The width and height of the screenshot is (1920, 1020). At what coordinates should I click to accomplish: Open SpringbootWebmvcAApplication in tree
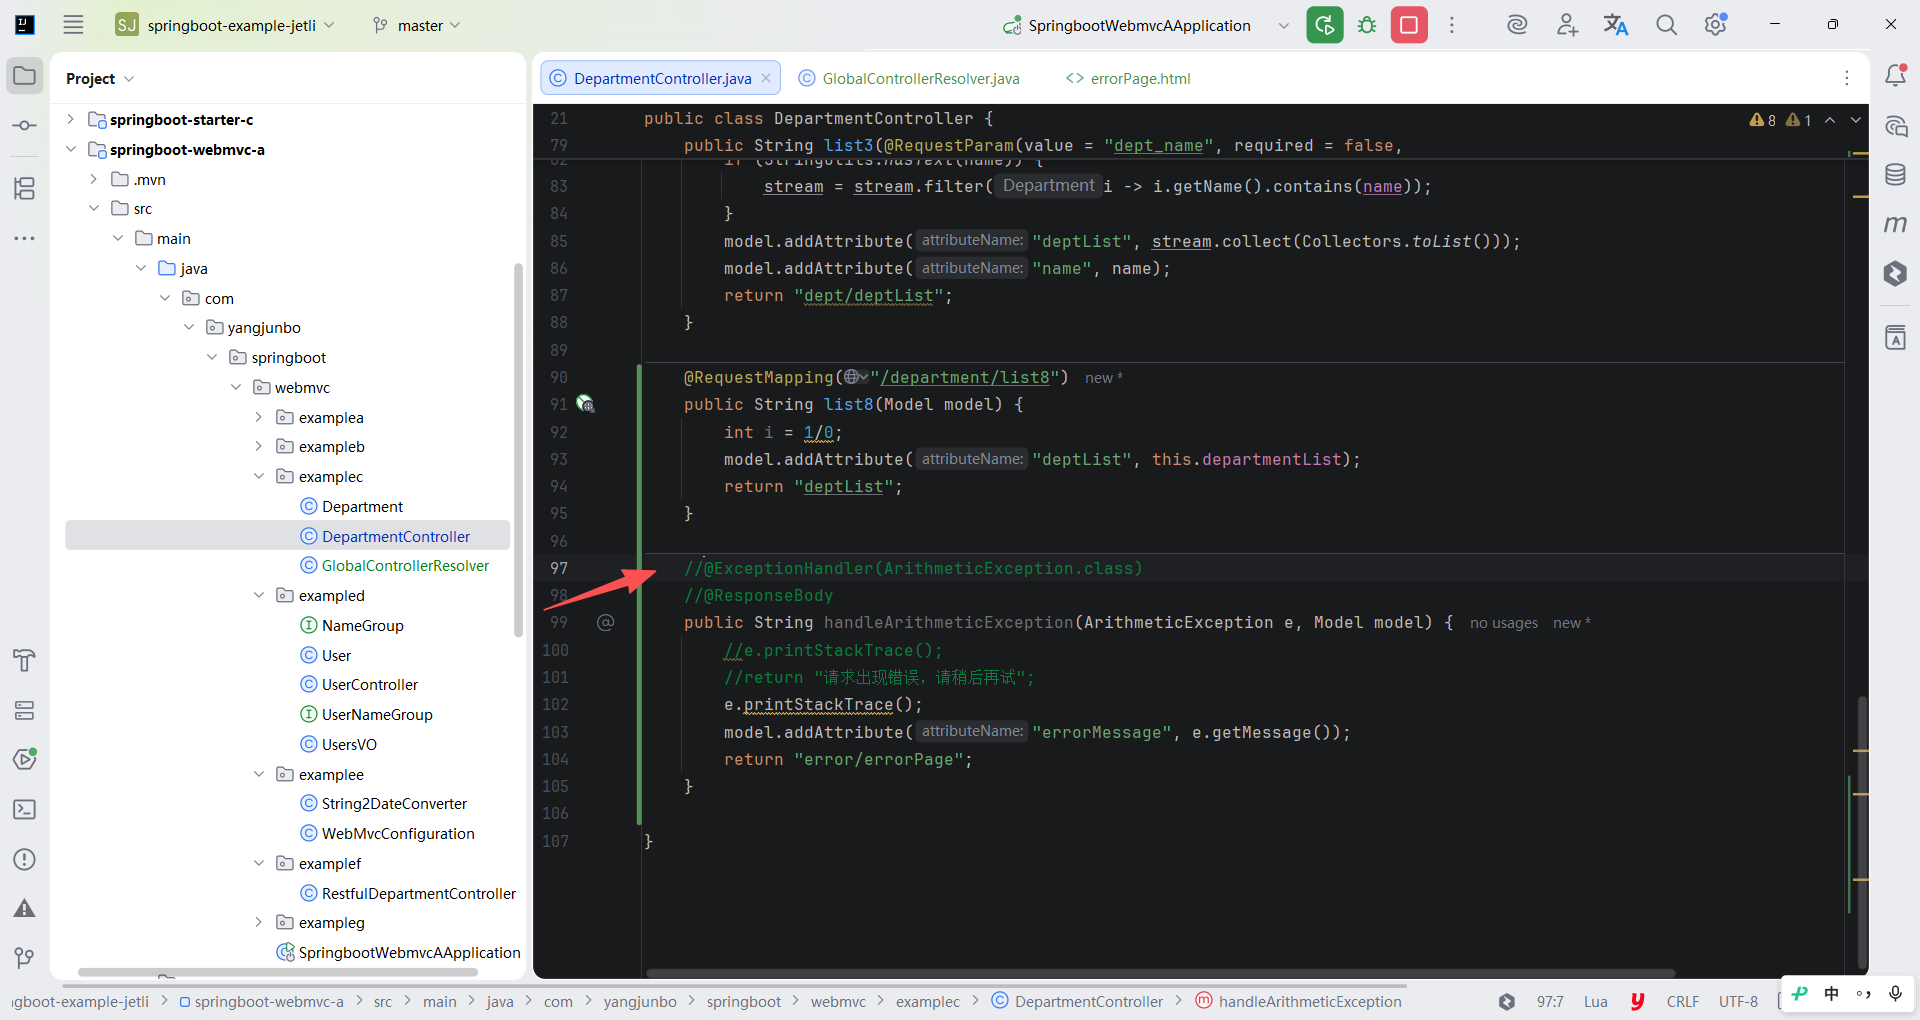pyautogui.click(x=409, y=952)
